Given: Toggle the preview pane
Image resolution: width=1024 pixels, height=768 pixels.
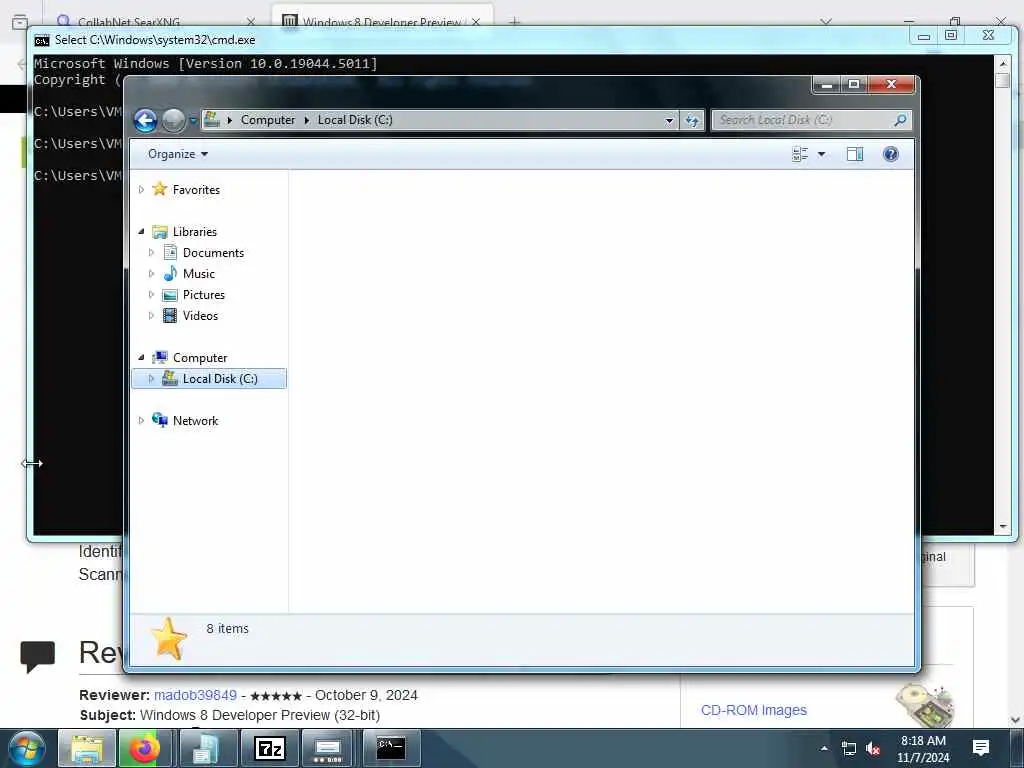Looking at the screenshot, I should 855,154.
